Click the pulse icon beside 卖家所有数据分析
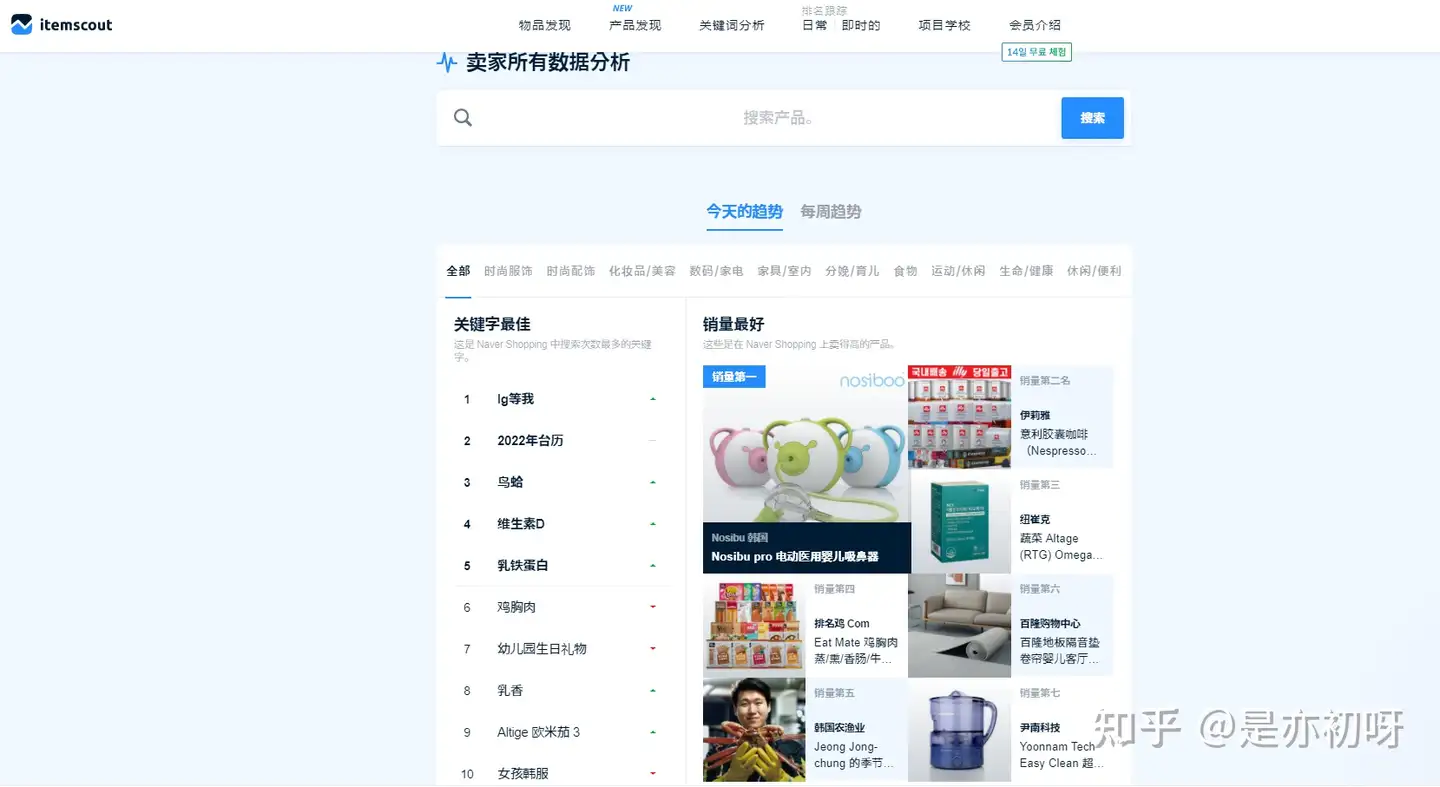Viewport: 1440px width, 787px height. pyautogui.click(x=447, y=63)
